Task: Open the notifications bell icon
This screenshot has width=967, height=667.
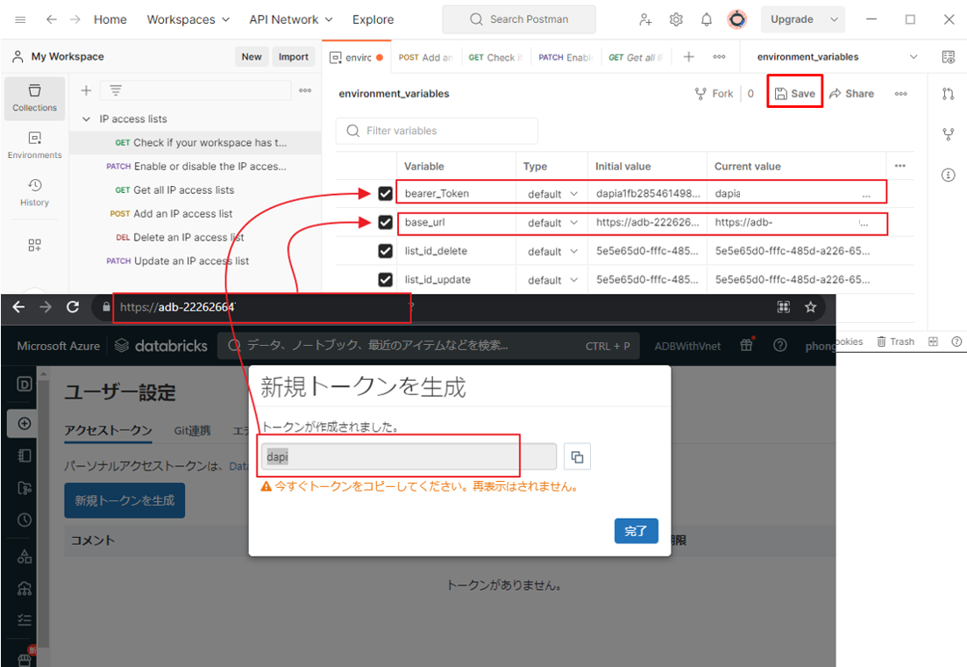Action: pos(706,20)
